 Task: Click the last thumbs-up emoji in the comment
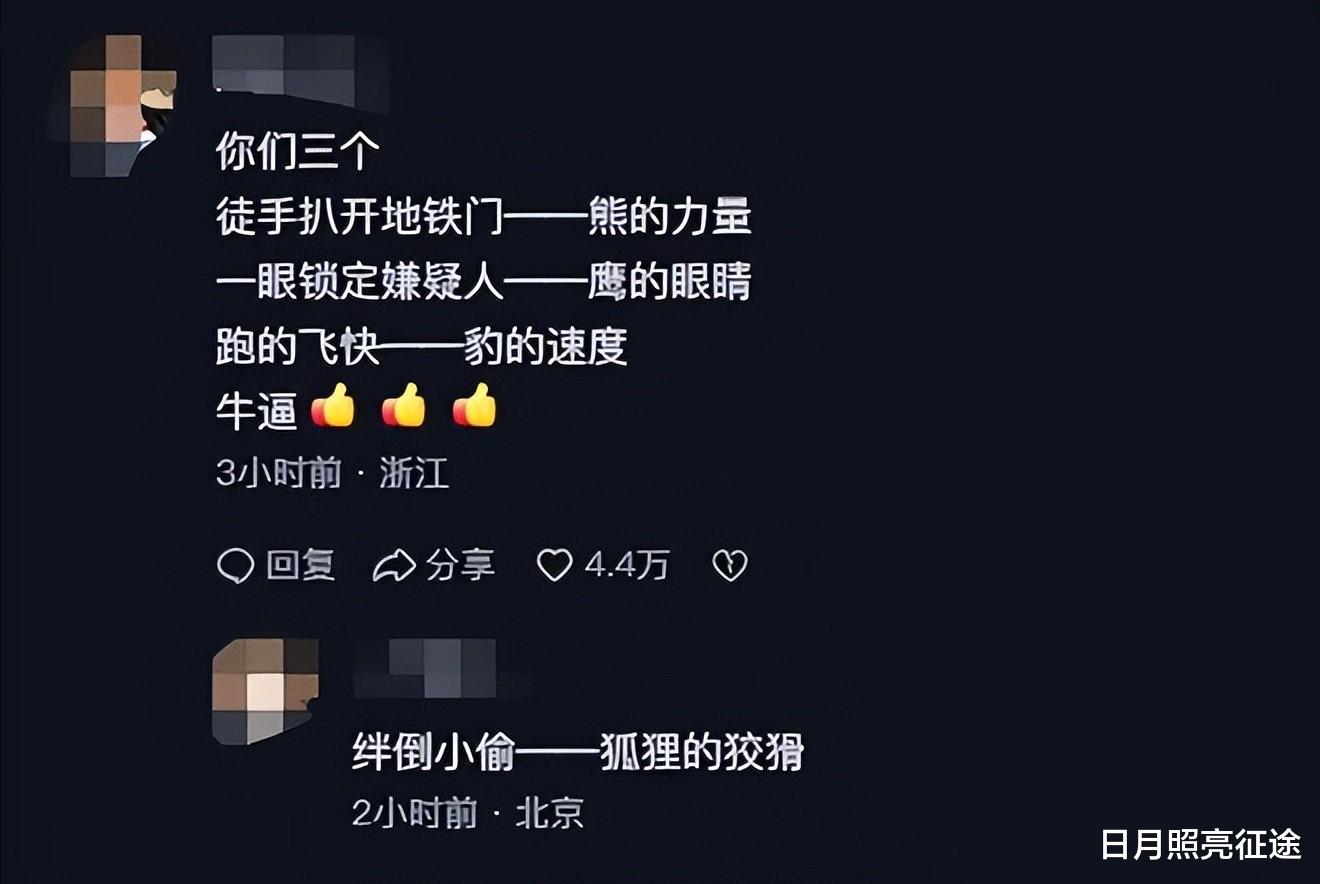coord(474,406)
